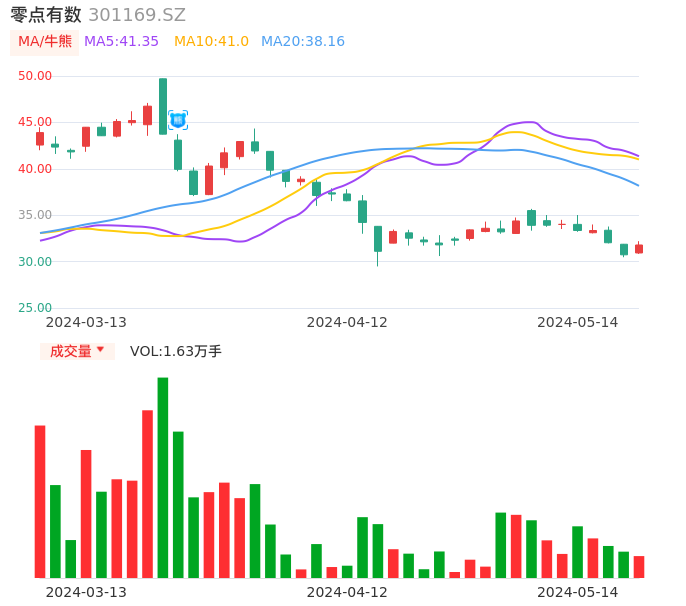This screenshot has width=686, height=606.
Task: Click the 30.00 price axis label
Action: point(36,262)
